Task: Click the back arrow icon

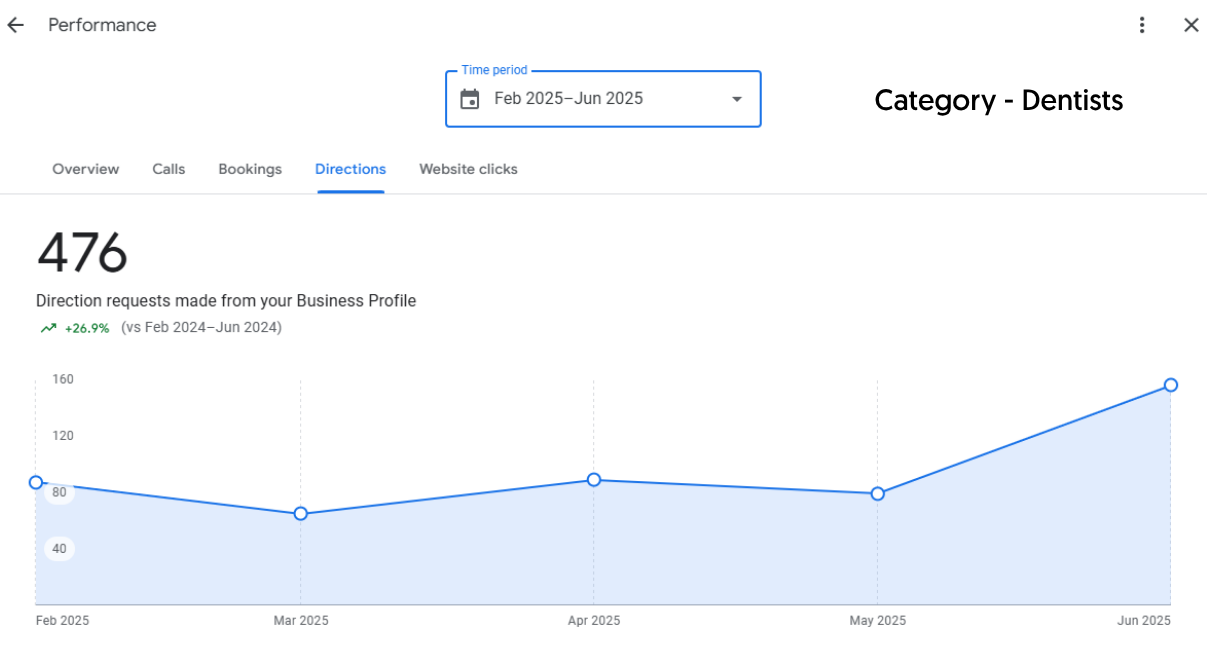Action: pyautogui.click(x=15, y=25)
